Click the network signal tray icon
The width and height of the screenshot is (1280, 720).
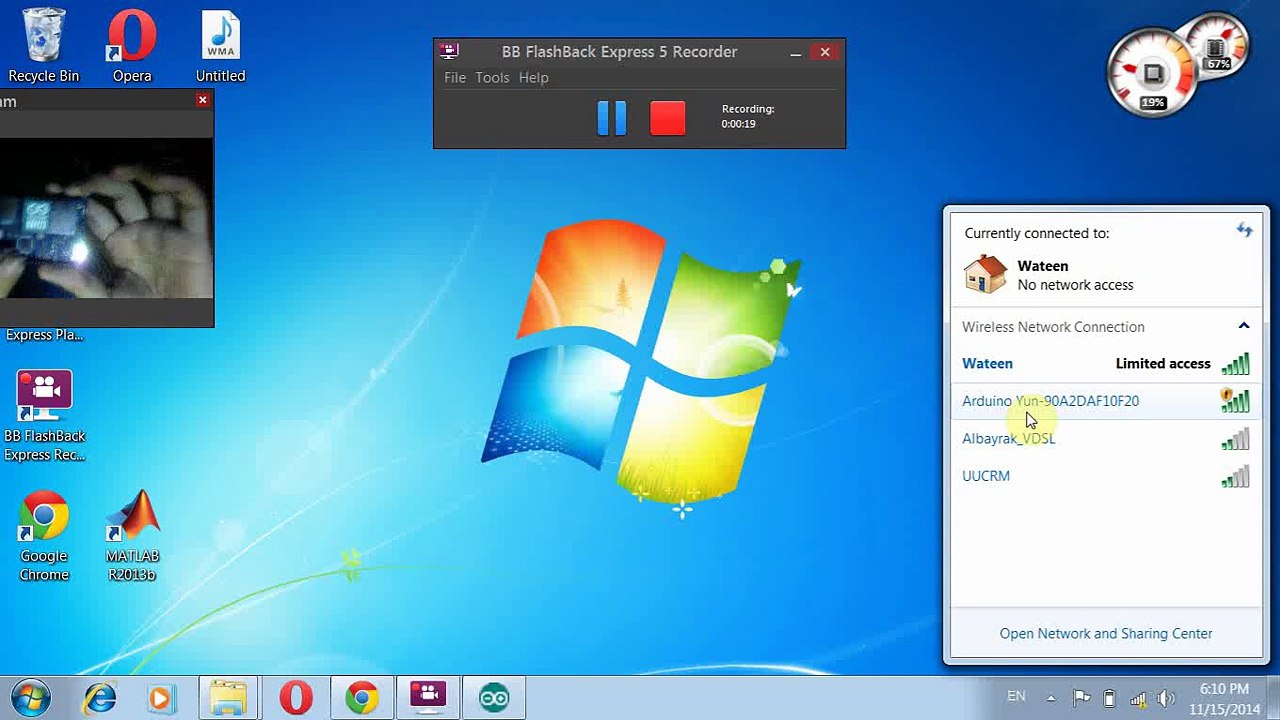point(1137,698)
